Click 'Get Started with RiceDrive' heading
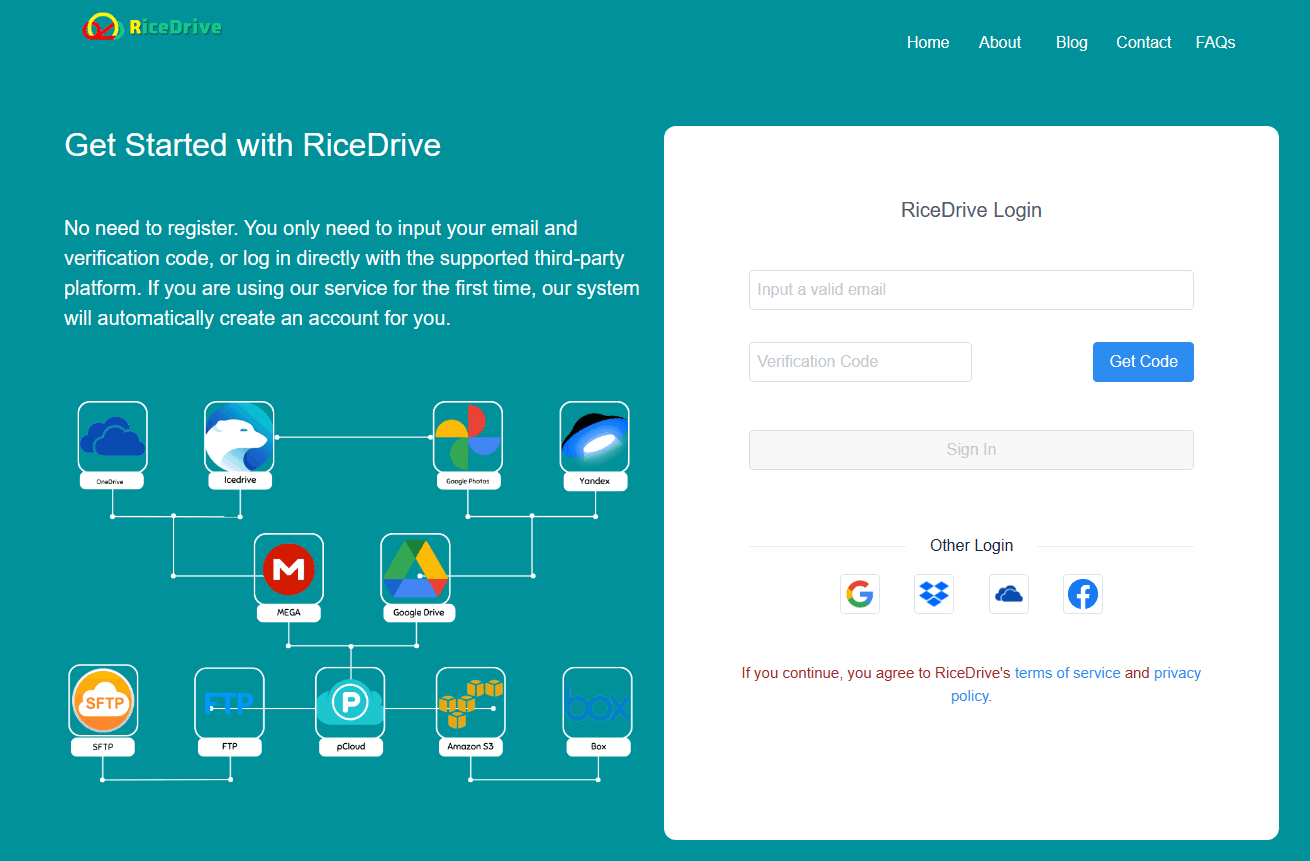Screen dimensions: 1310x861 tap(253, 145)
